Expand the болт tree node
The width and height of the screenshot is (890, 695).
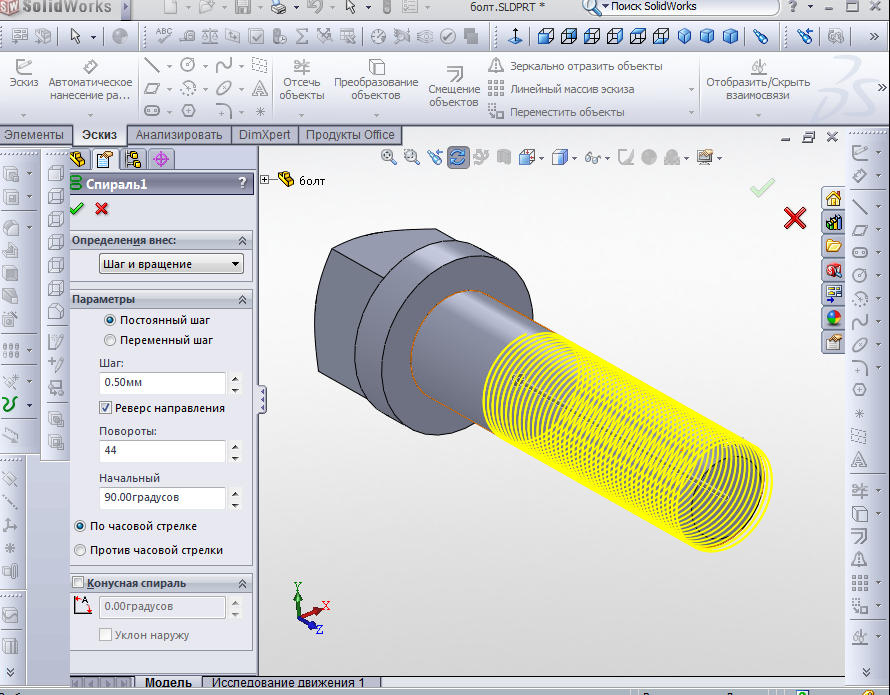[265, 180]
